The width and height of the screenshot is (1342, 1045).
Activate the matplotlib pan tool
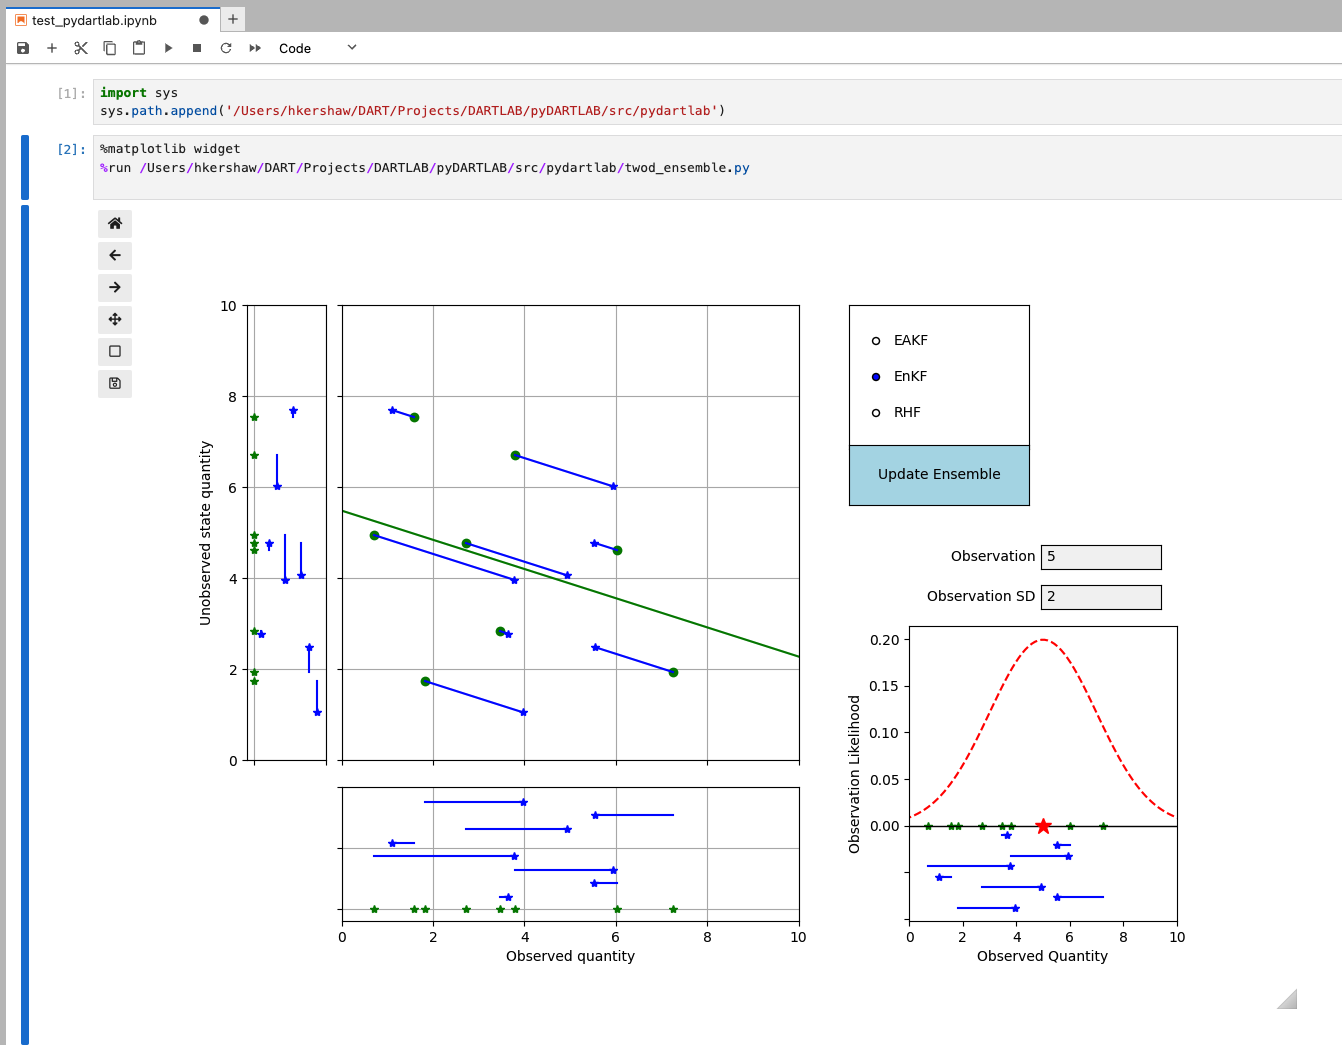(x=115, y=320)
